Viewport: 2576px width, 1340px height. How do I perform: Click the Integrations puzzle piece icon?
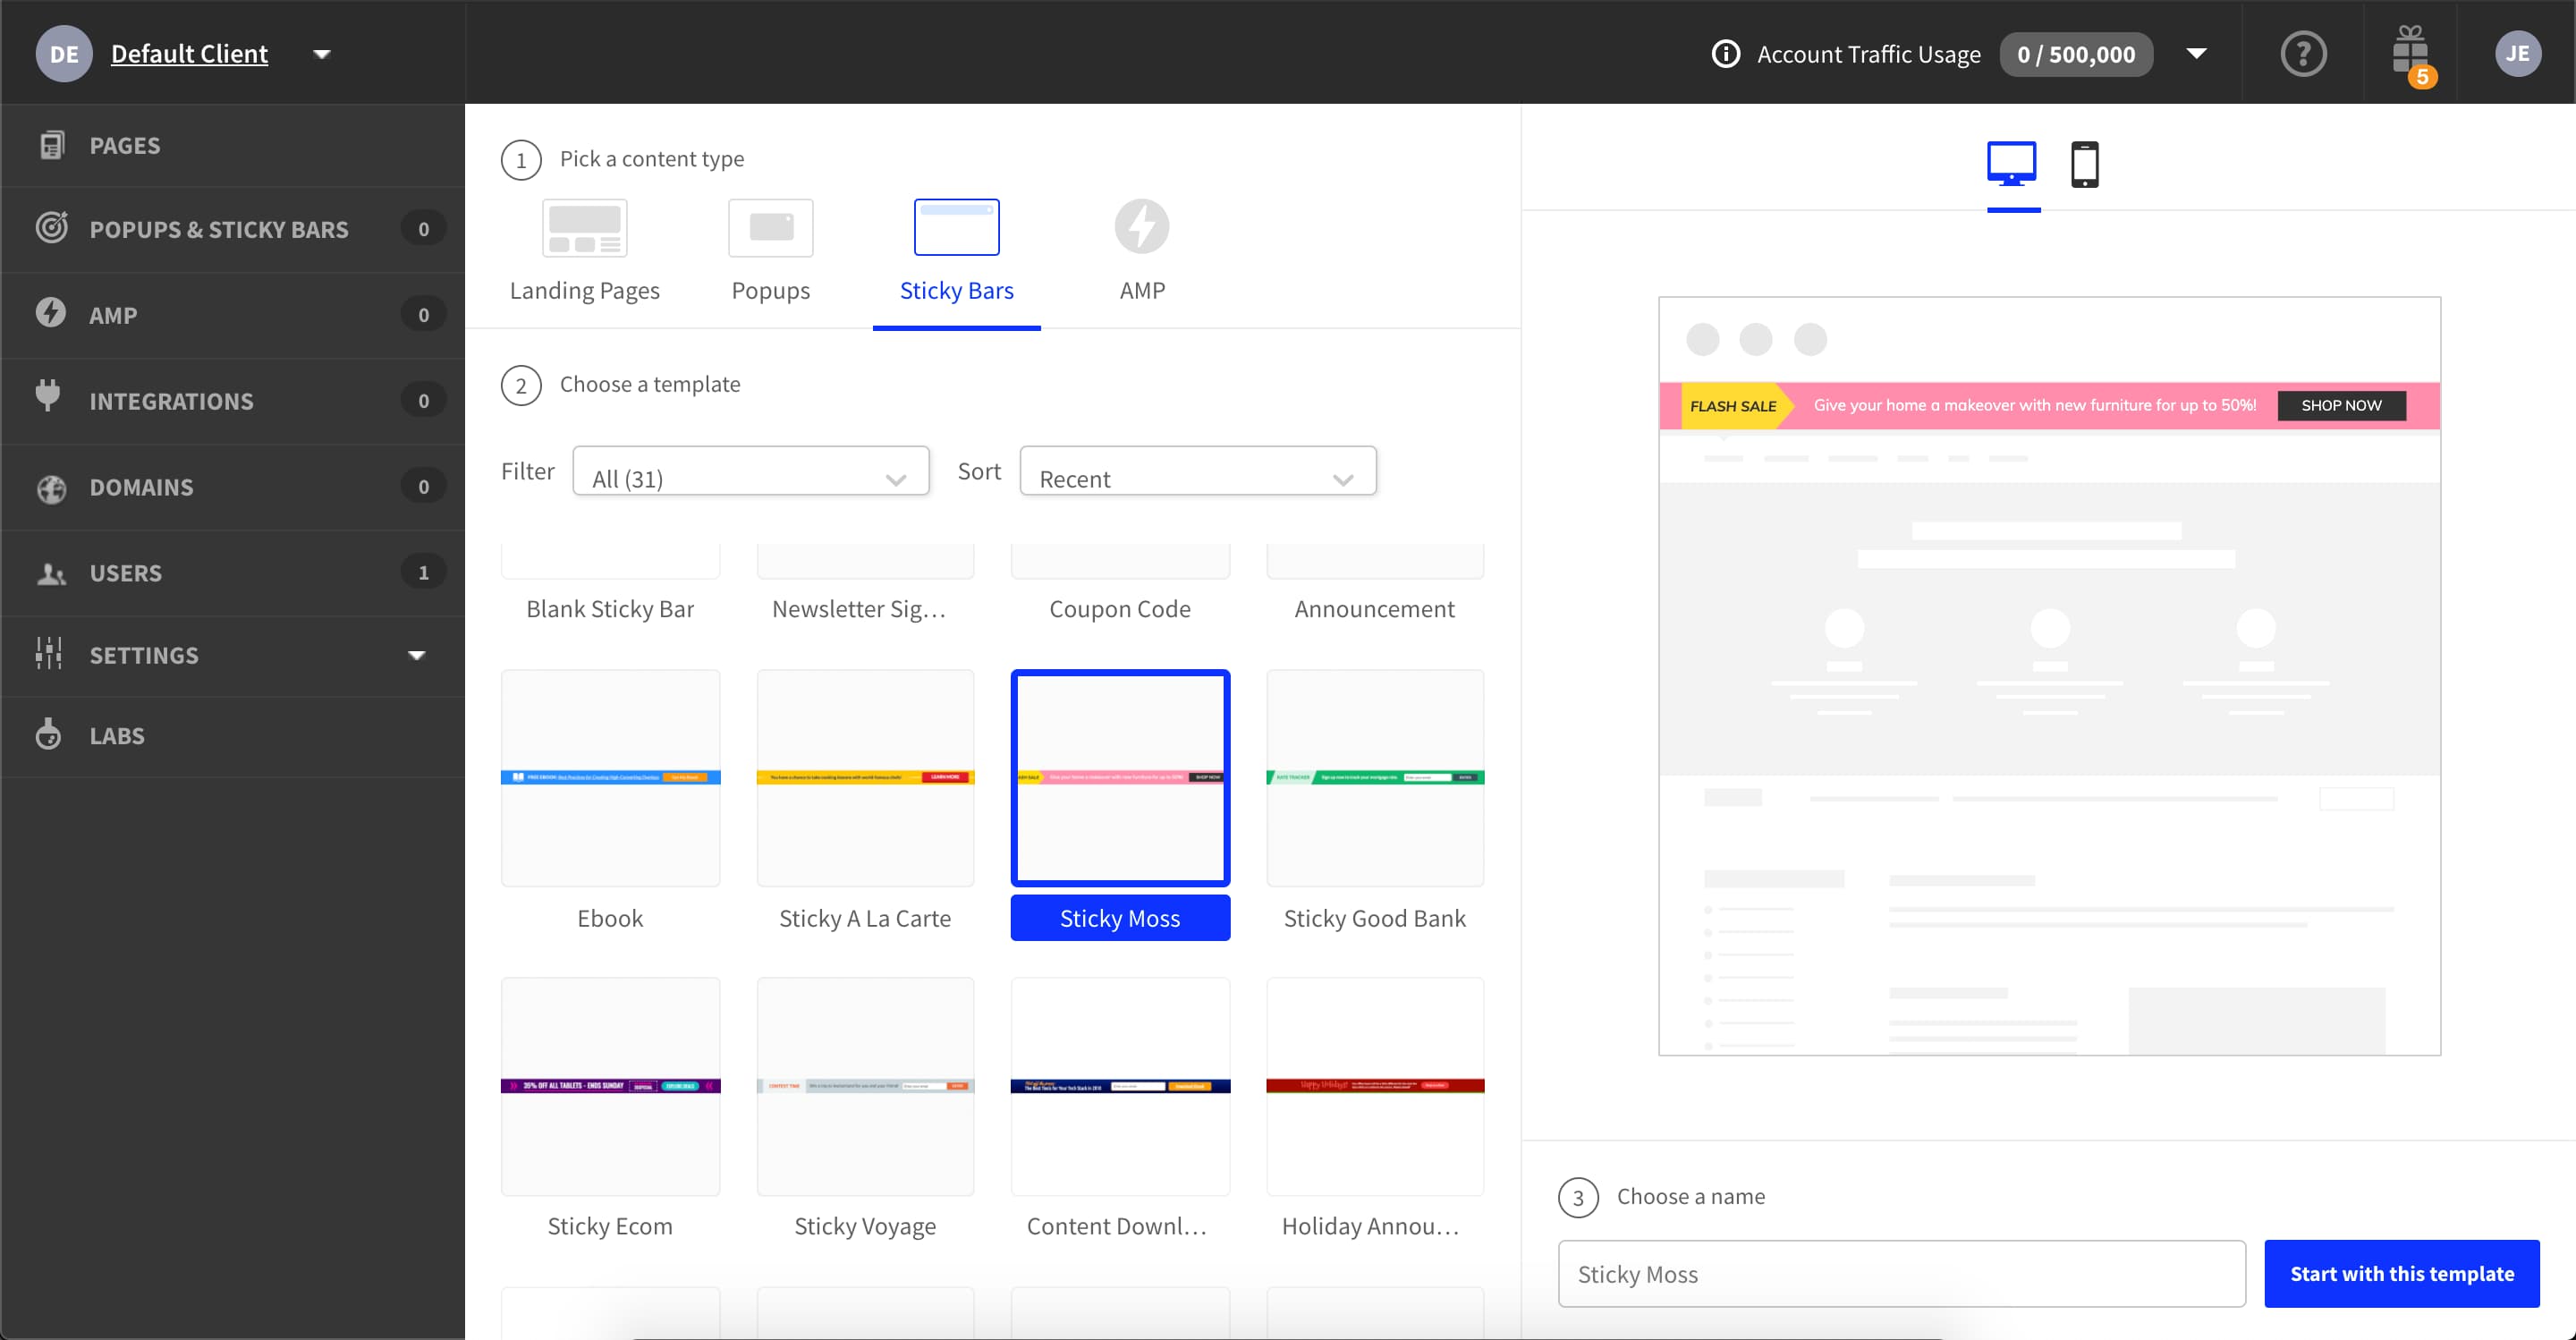(x=47, y=399)
